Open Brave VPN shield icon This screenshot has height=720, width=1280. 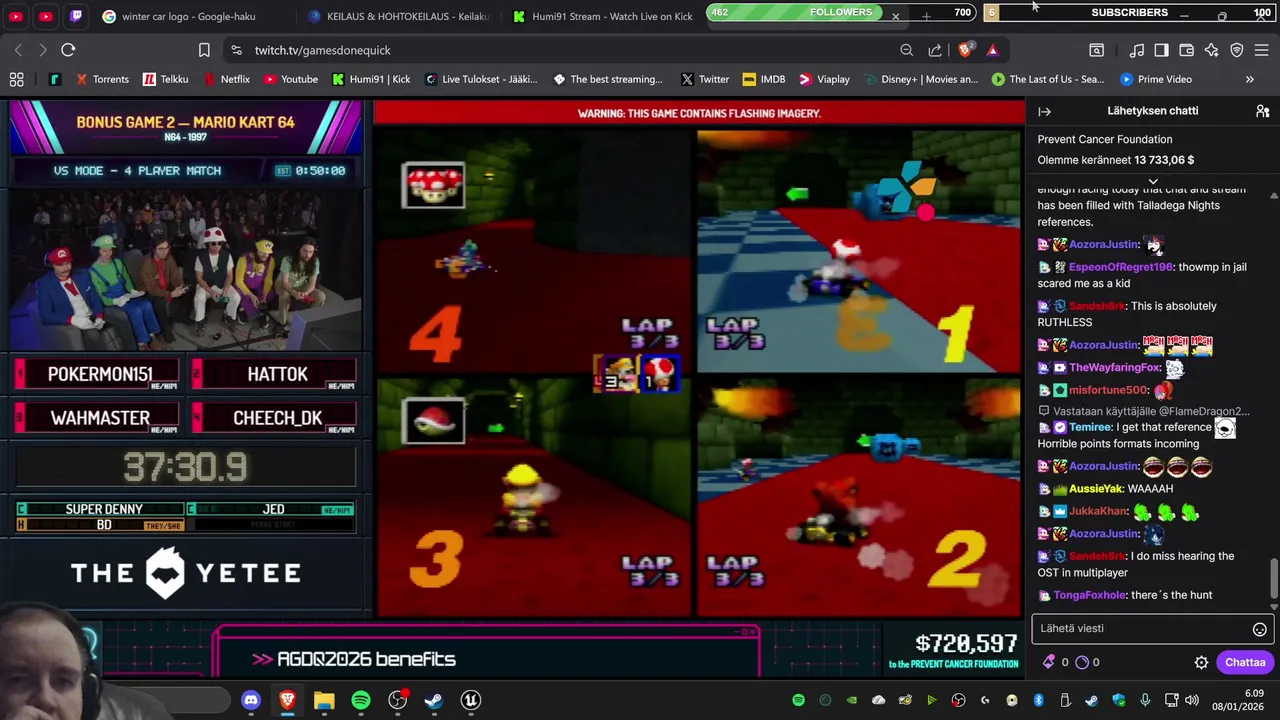[x=1237, y=50]
